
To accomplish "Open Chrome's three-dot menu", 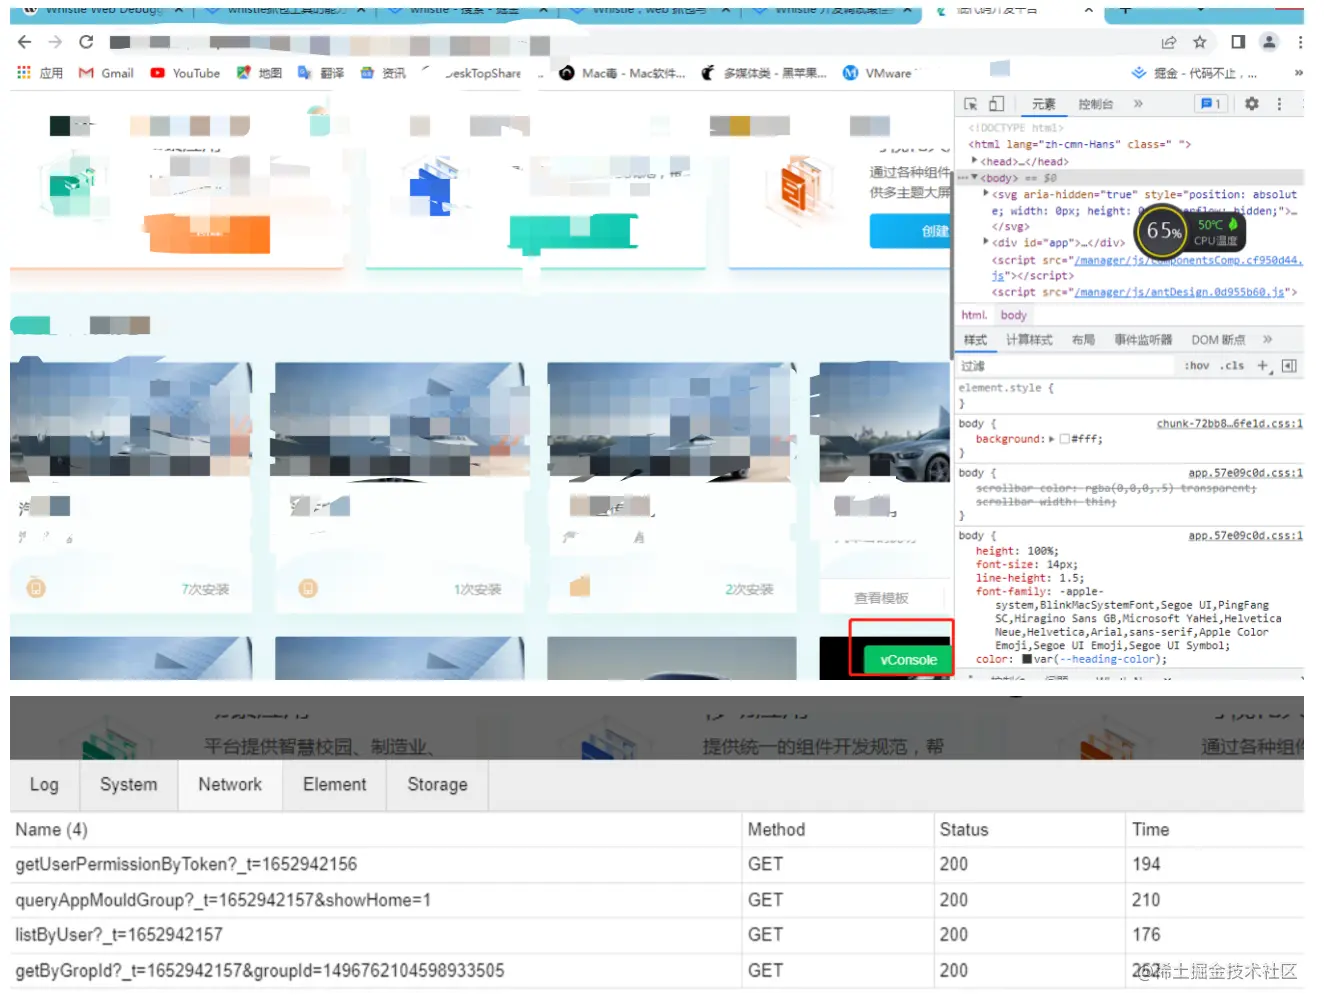I will (x=1300, y=42).
